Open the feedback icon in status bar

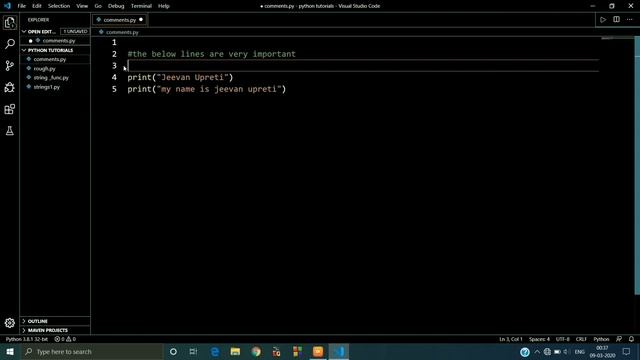pos(619,339)
